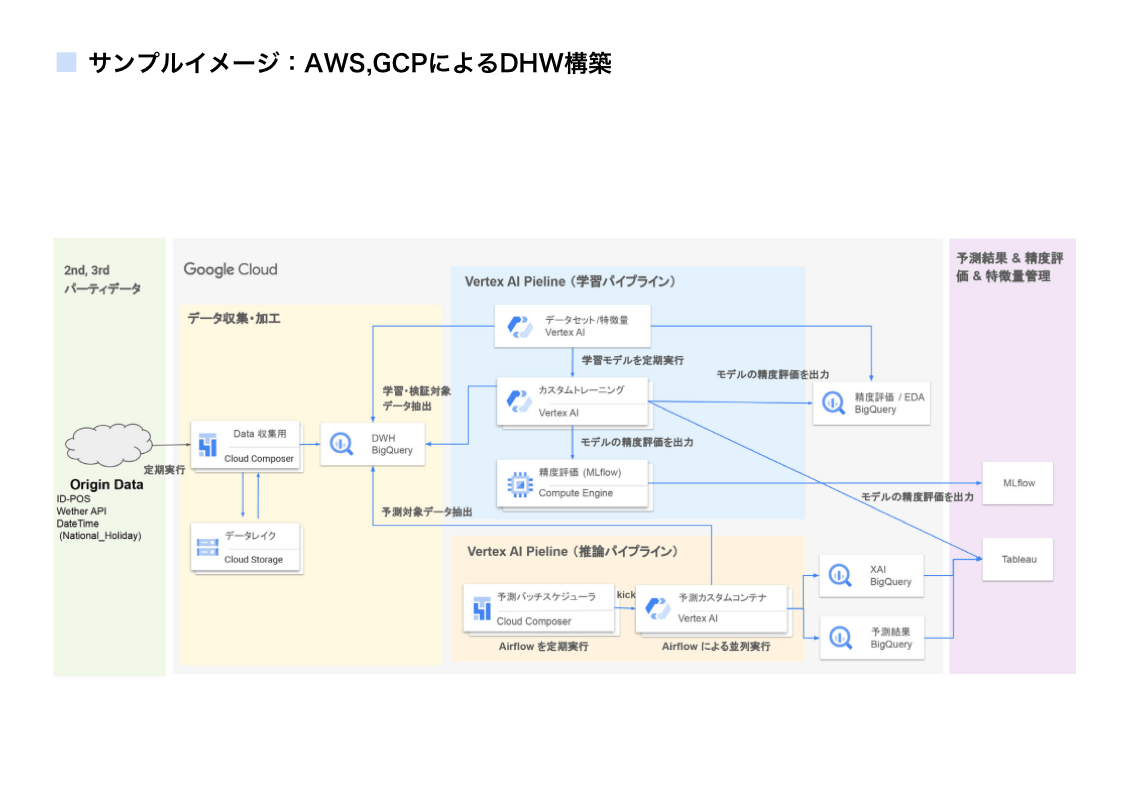
Task: Click Vertex AI Pieline（推論パイプライン） heading
Action: [573, 551]
